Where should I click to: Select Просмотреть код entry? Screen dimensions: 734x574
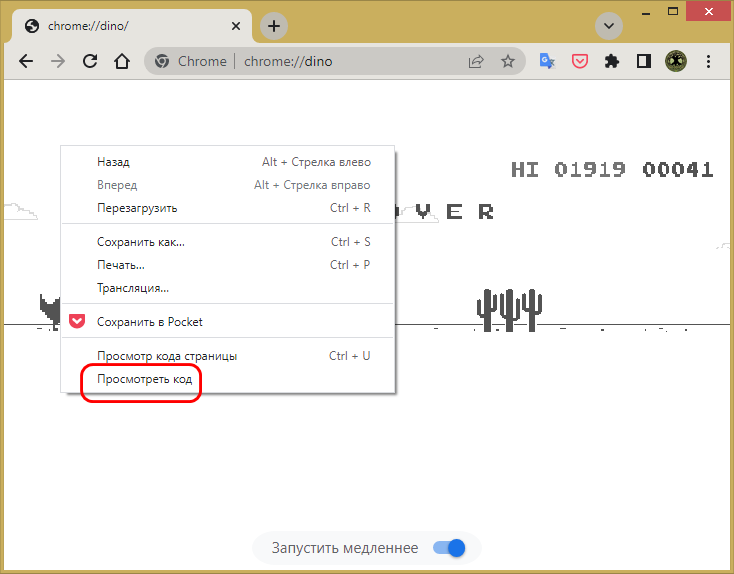(x=228, y=379)
